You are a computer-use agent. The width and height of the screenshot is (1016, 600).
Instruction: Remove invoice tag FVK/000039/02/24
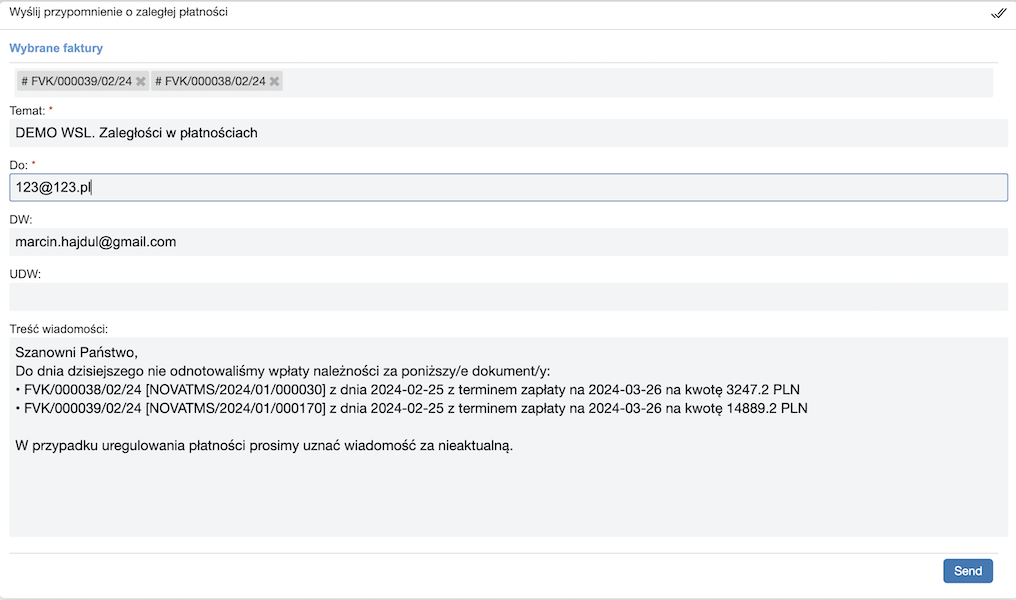[x=141, y=81]
